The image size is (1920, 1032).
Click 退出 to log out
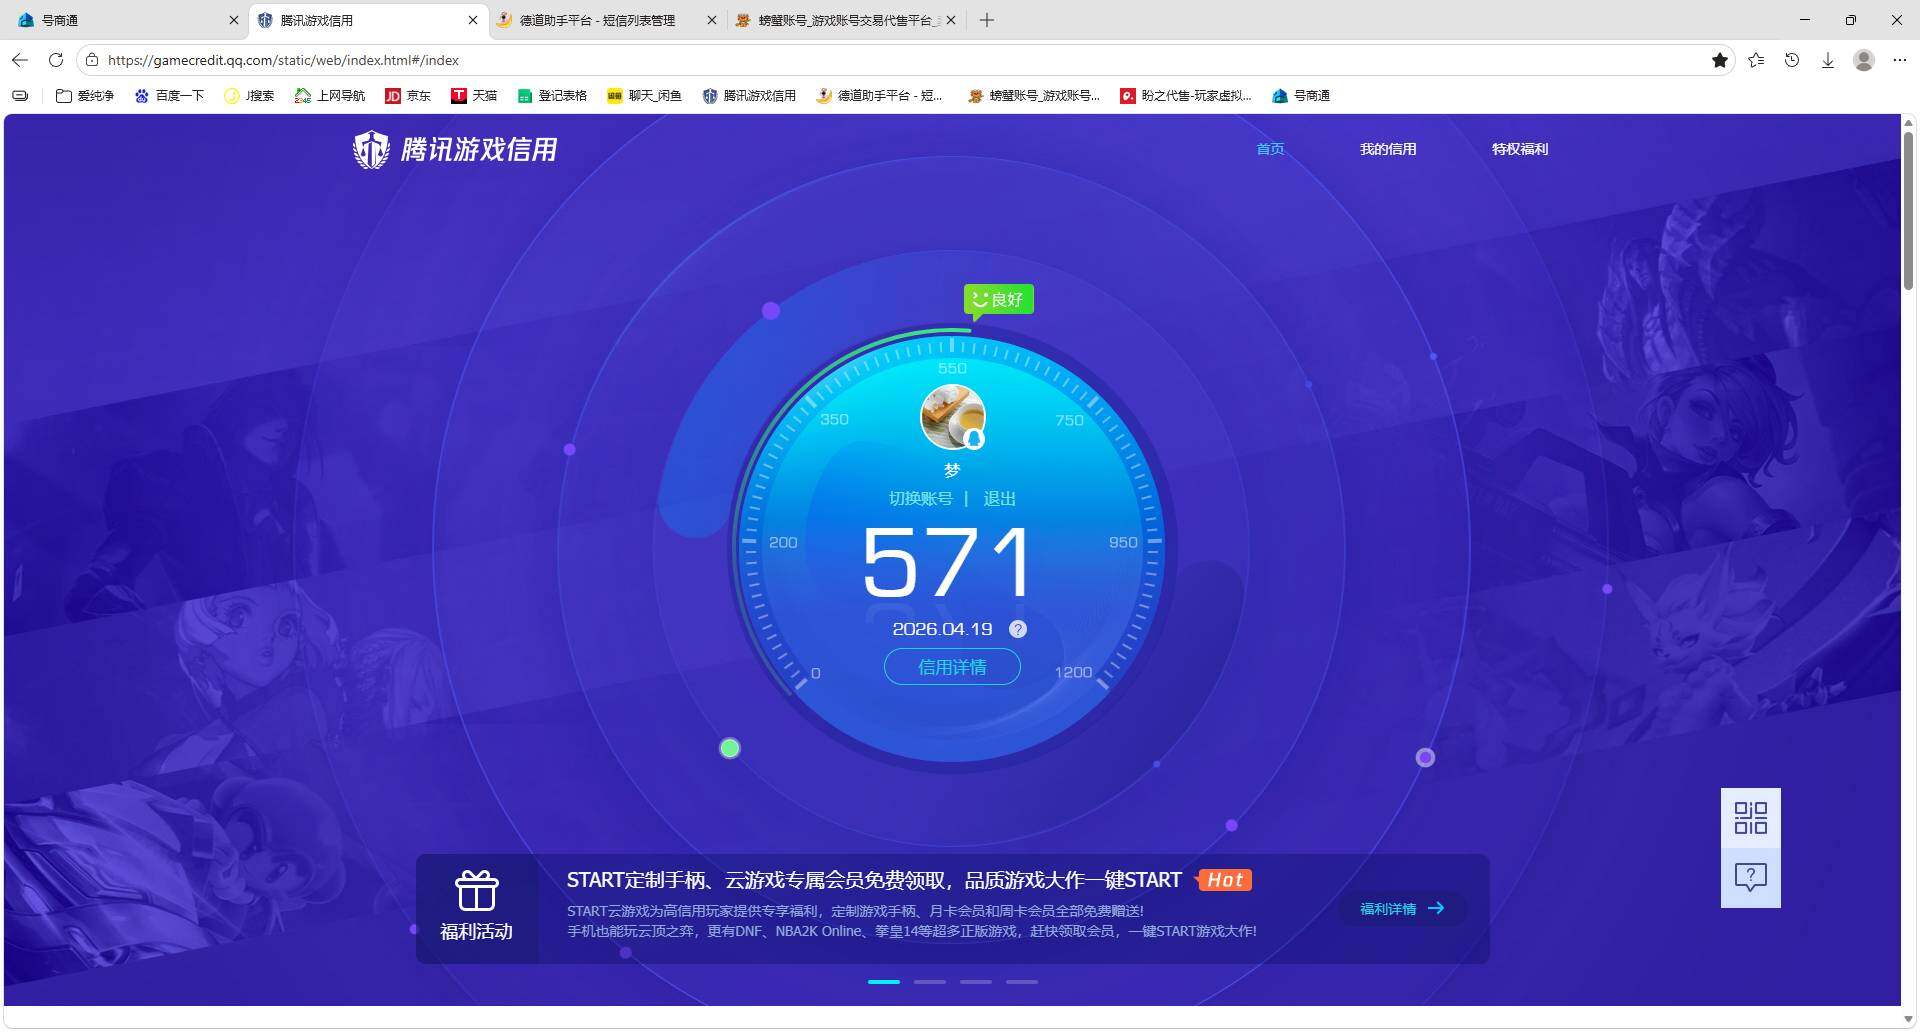tap(999, 499)
